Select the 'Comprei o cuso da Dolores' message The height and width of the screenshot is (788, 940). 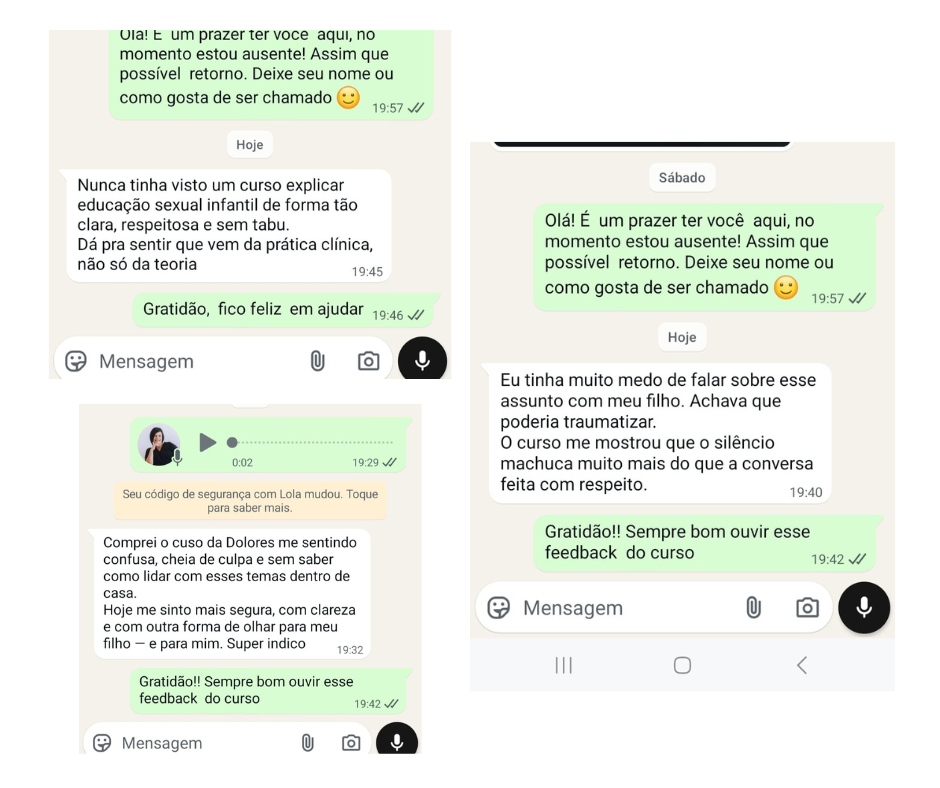231,593
